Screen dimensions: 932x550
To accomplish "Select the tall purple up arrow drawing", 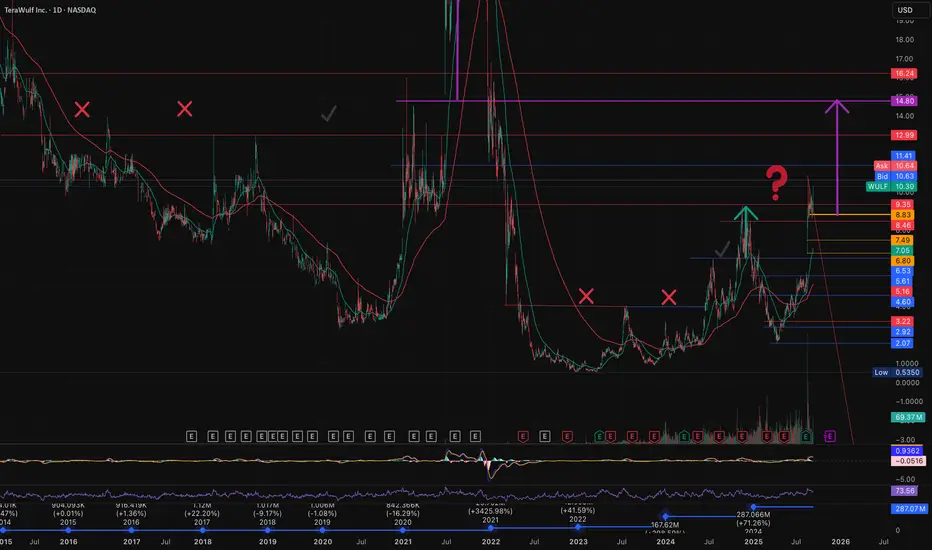I will (x=837, y=150).
